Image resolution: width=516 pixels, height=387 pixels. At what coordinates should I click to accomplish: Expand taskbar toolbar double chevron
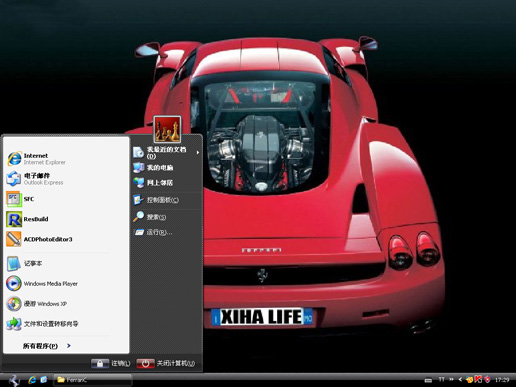point(451,379)
